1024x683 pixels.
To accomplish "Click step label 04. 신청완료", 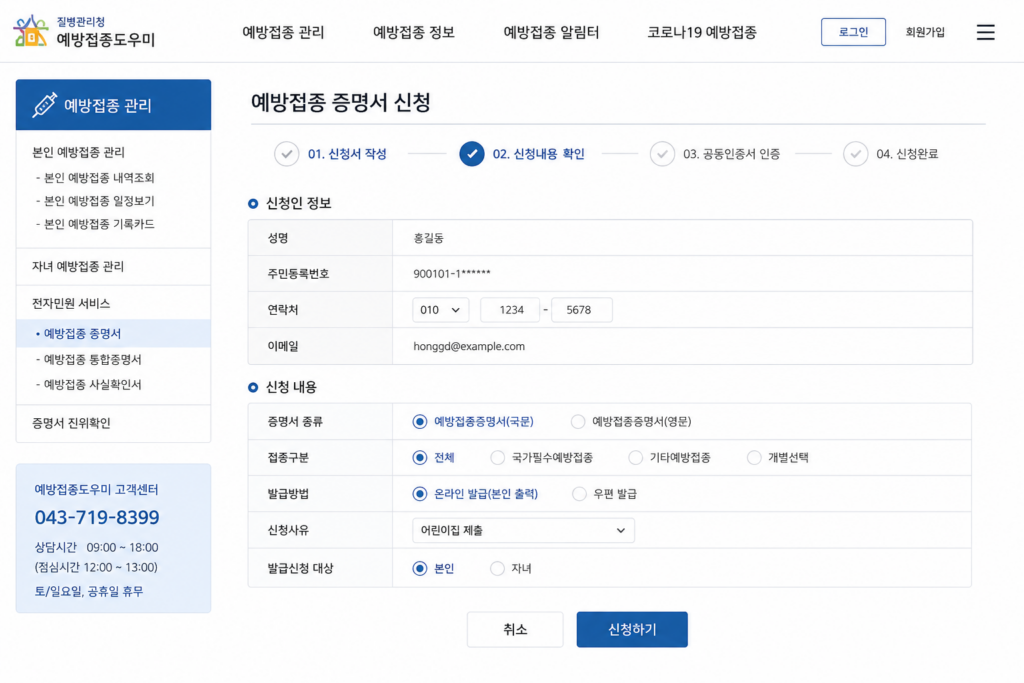I will tap(907, 154).
